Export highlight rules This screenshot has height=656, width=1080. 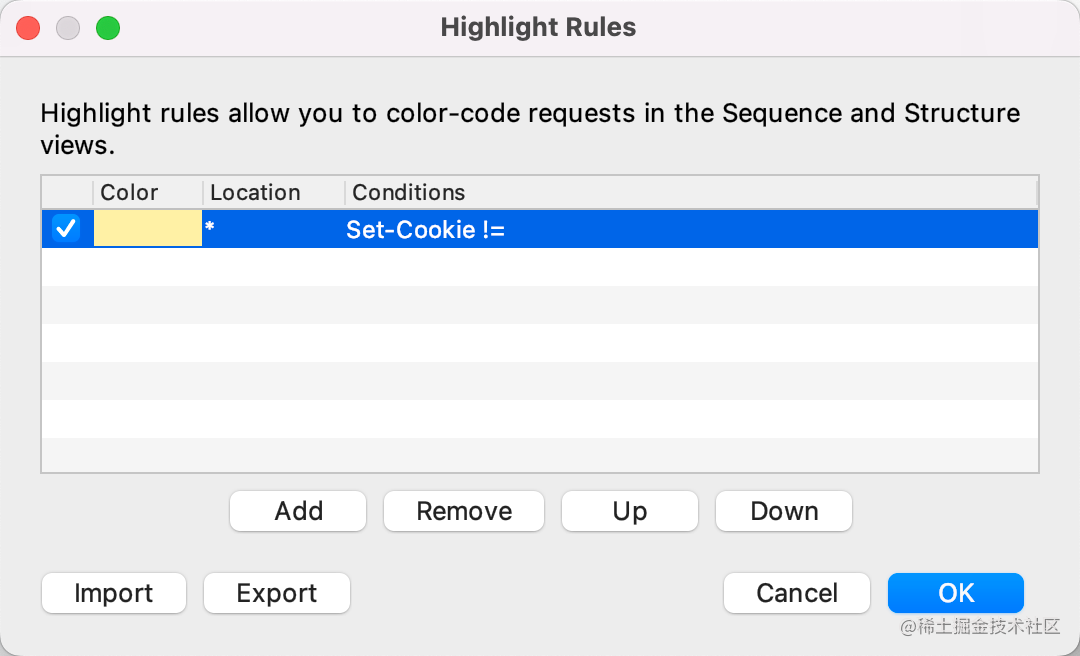[x=277, y=593]
